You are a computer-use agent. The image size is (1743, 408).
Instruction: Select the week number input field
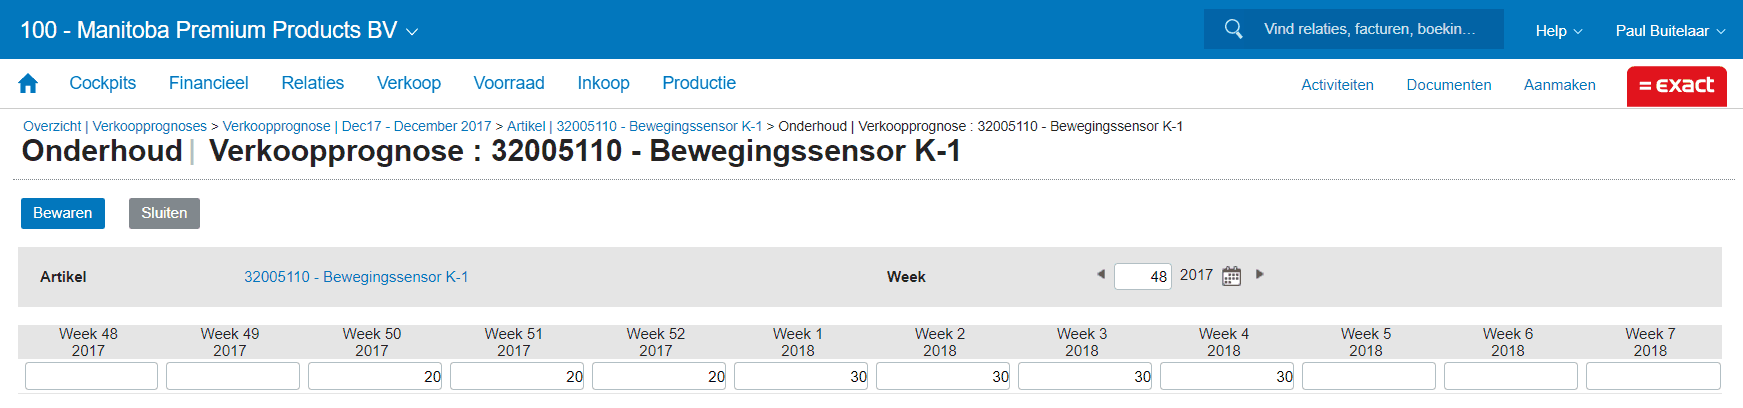[1143, 276]
